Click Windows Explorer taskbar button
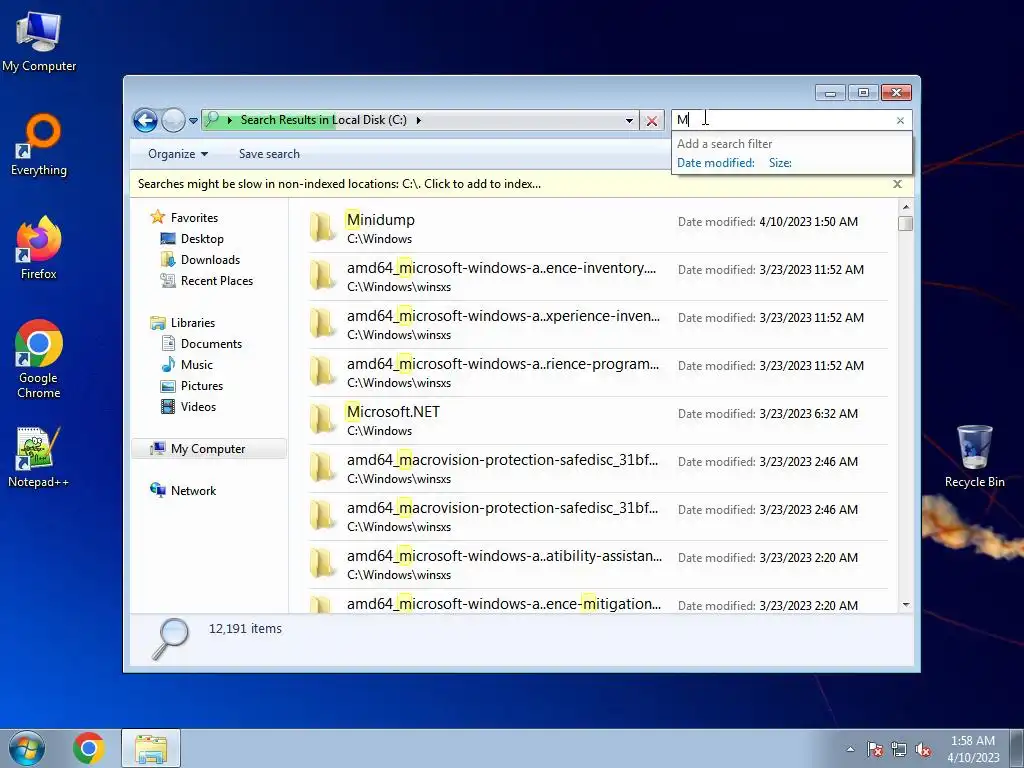 pos(151,748)
